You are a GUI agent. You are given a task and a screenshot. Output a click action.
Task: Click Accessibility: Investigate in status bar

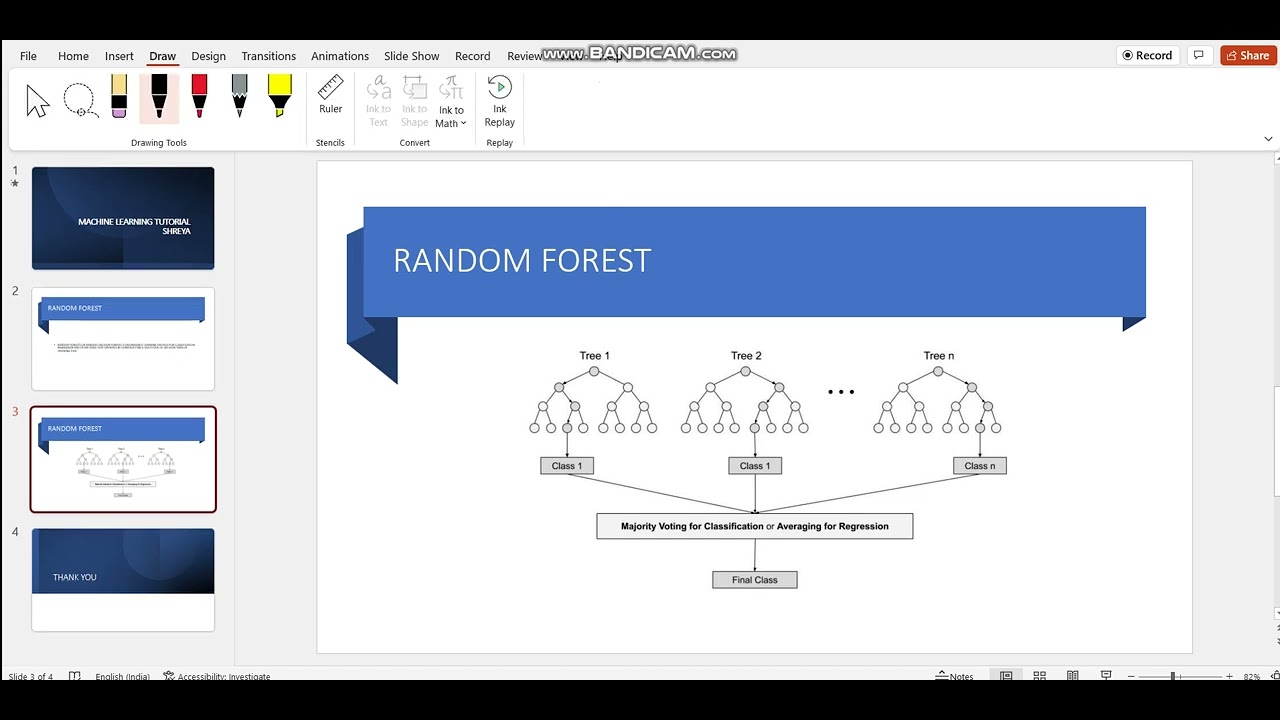click(217, 676)
